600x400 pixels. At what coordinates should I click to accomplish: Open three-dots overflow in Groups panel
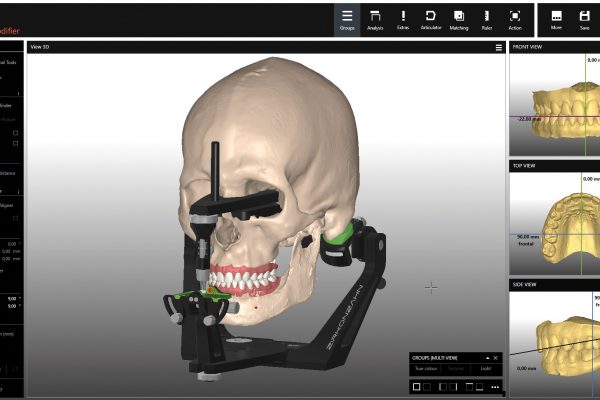pyautogui.click(x=494, y=386)
